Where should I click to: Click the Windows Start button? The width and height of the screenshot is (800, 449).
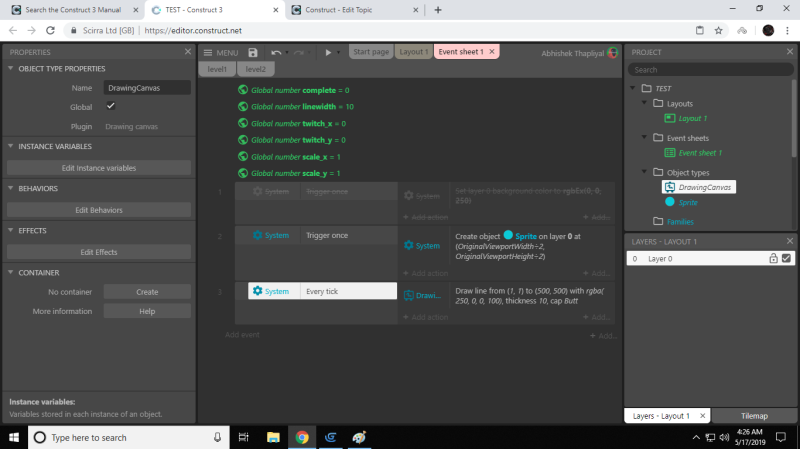(x=14, y=437)
